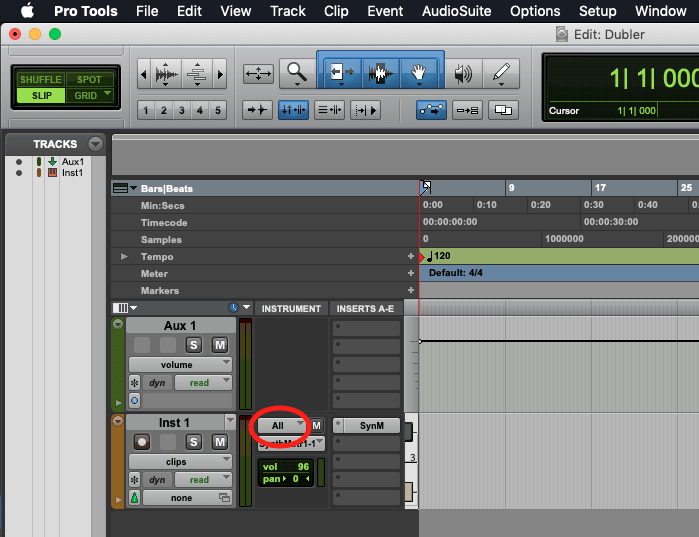Select zoom preset 3
Viewport: 699px width, 537px height.
[x=182, y=110]
